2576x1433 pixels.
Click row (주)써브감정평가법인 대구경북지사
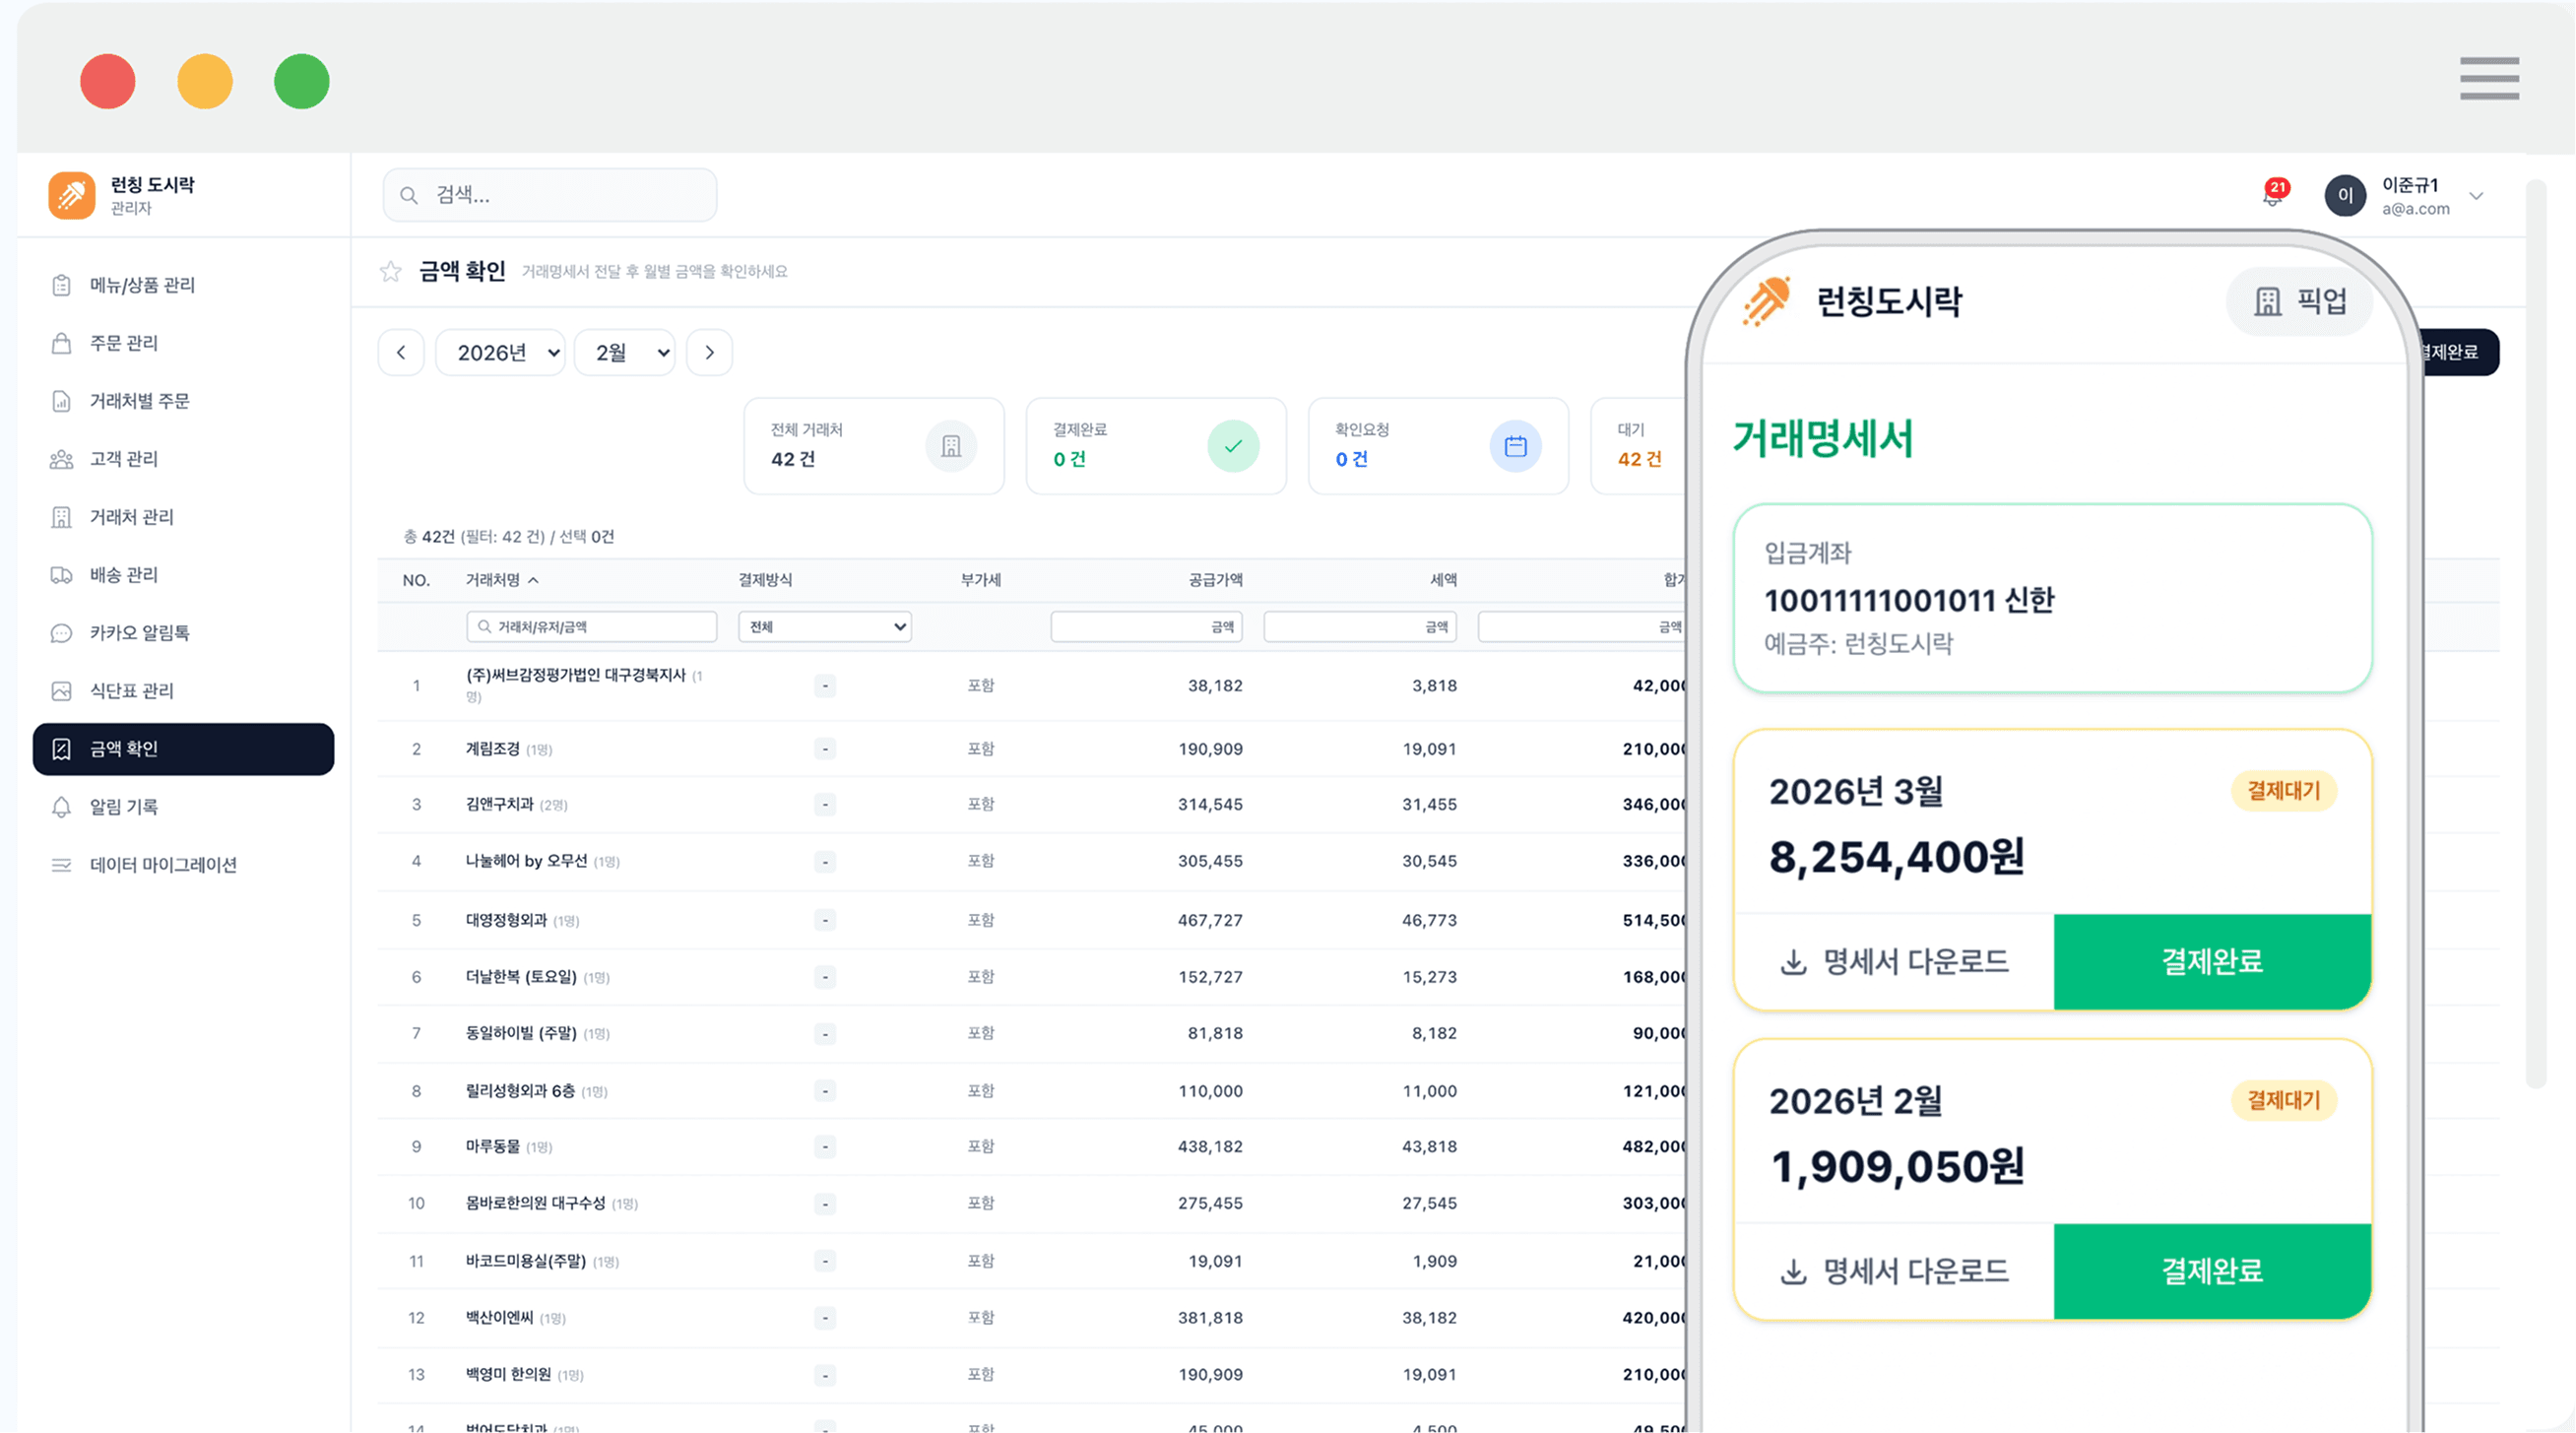click(1032, 686)
